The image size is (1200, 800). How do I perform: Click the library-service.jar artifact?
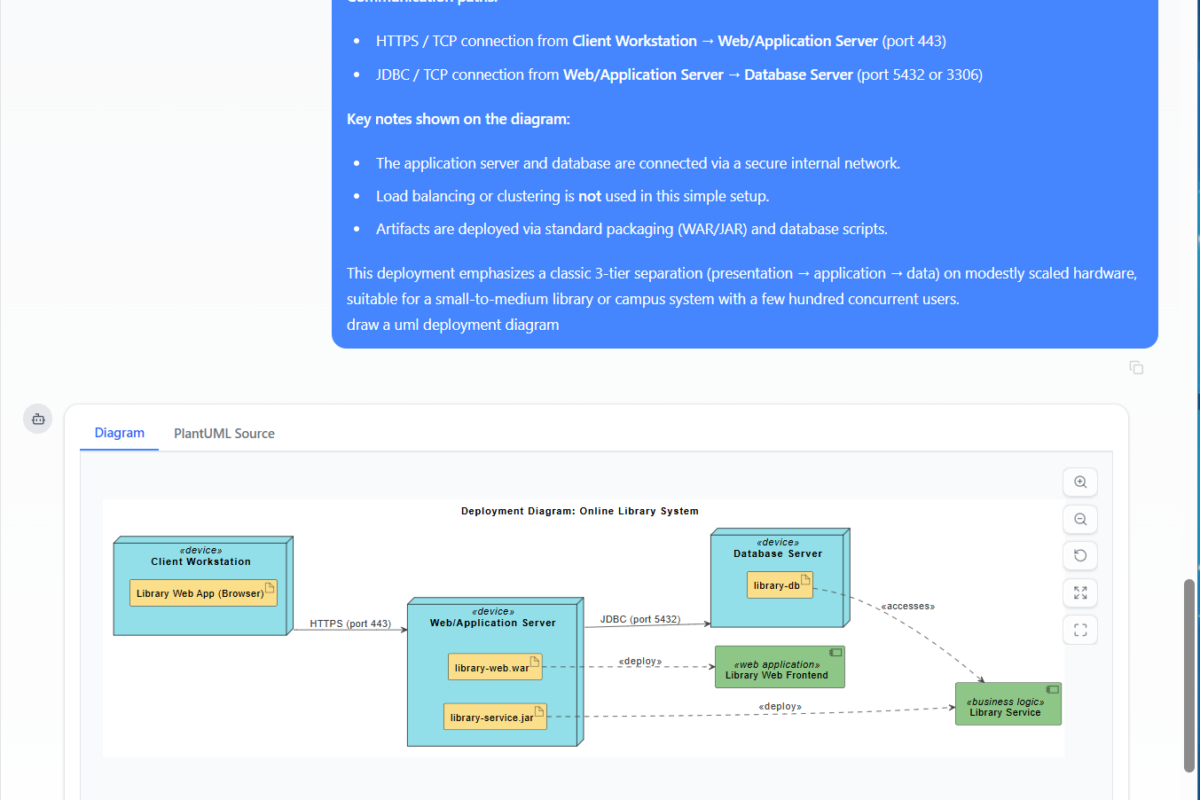click(x=492, y=716)
